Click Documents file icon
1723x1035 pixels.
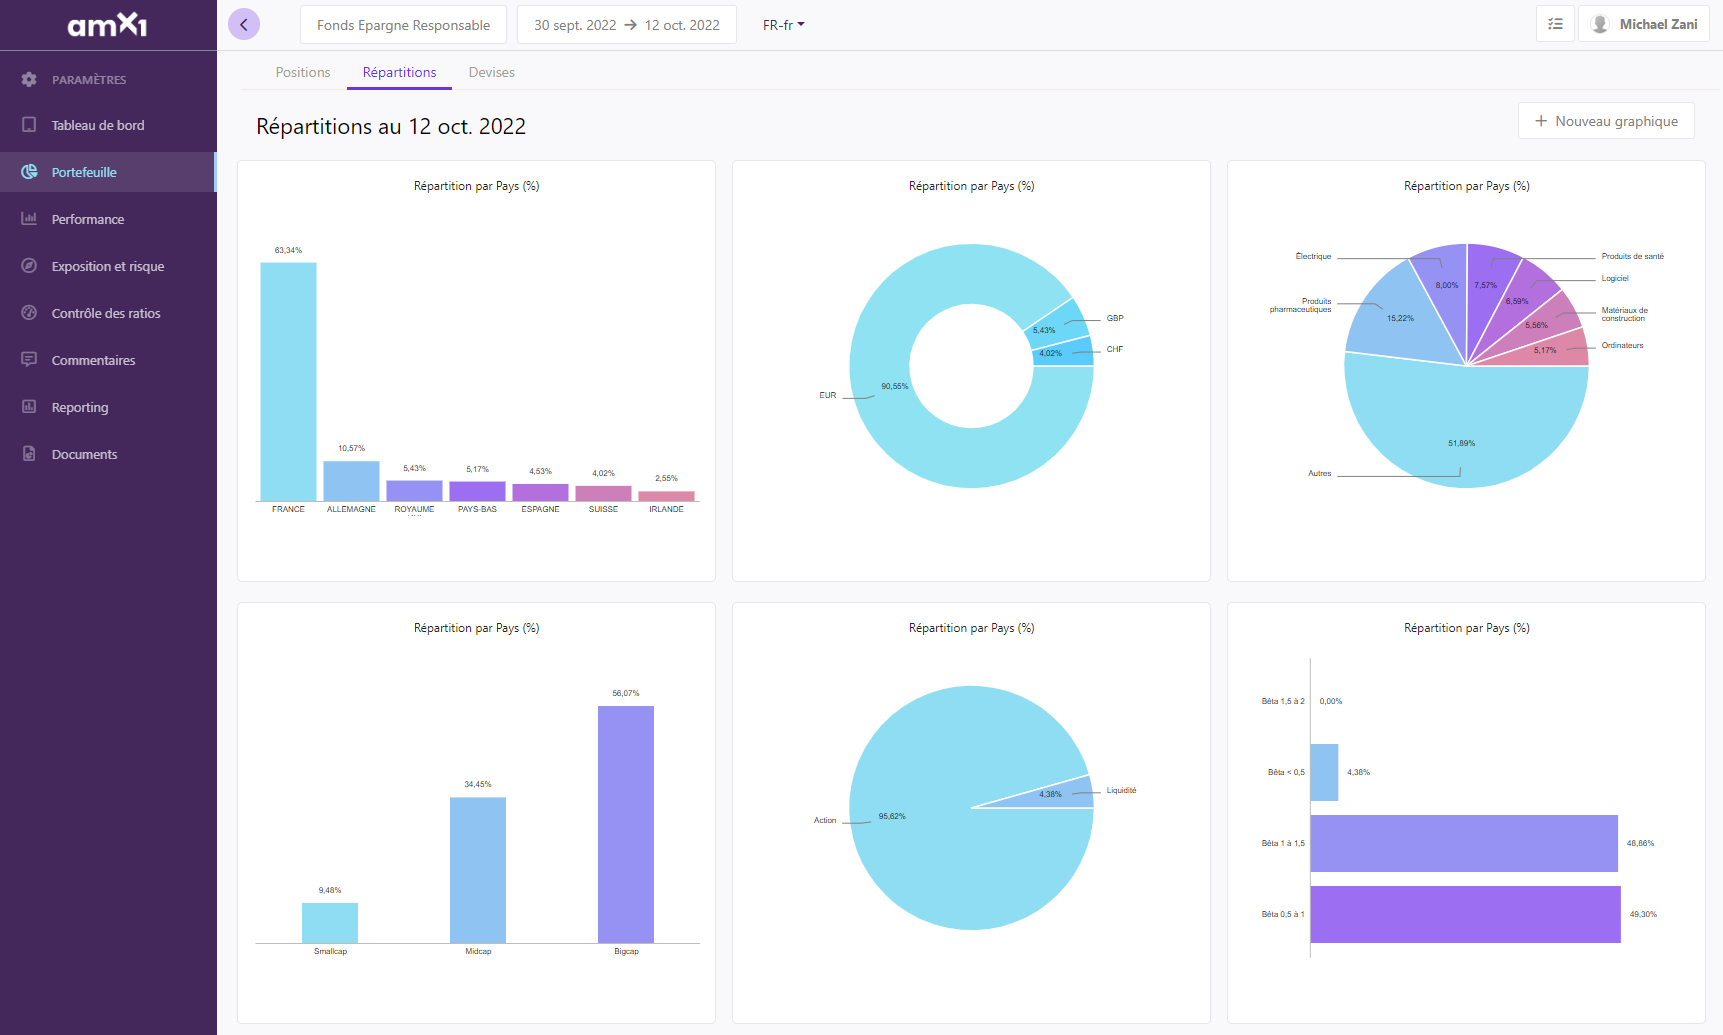(29, 454)
